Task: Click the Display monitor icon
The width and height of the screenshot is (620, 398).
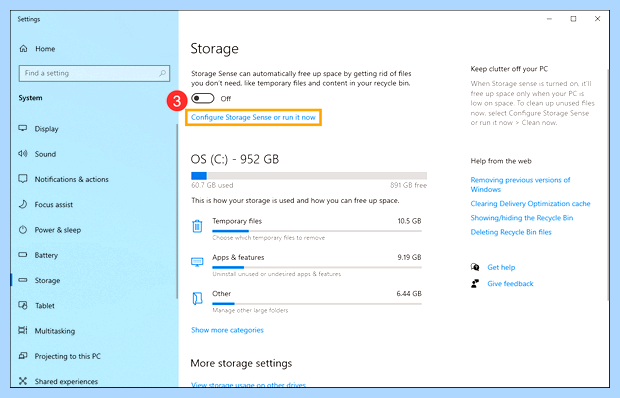Action: (23, 128)
